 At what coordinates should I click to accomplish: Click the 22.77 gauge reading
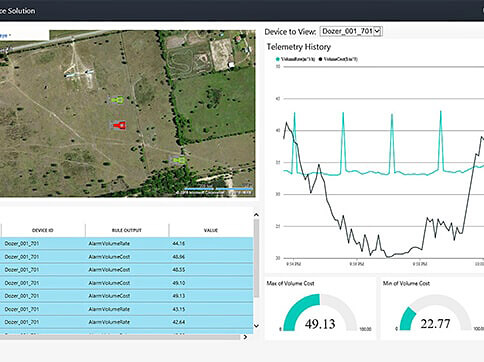pos(435,324)
